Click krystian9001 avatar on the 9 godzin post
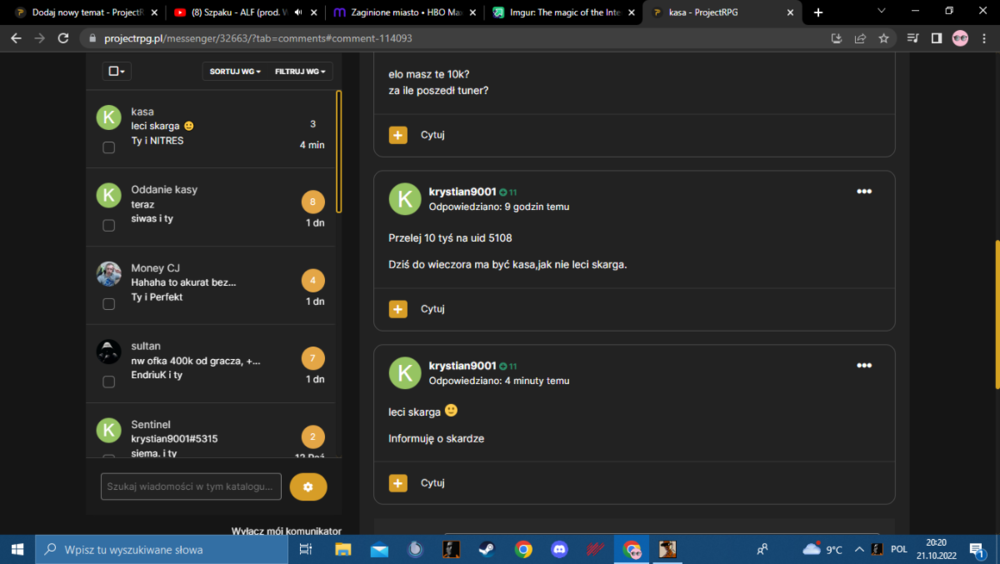1000x564 pixels. pyautogui.click(x=405, y=198)
